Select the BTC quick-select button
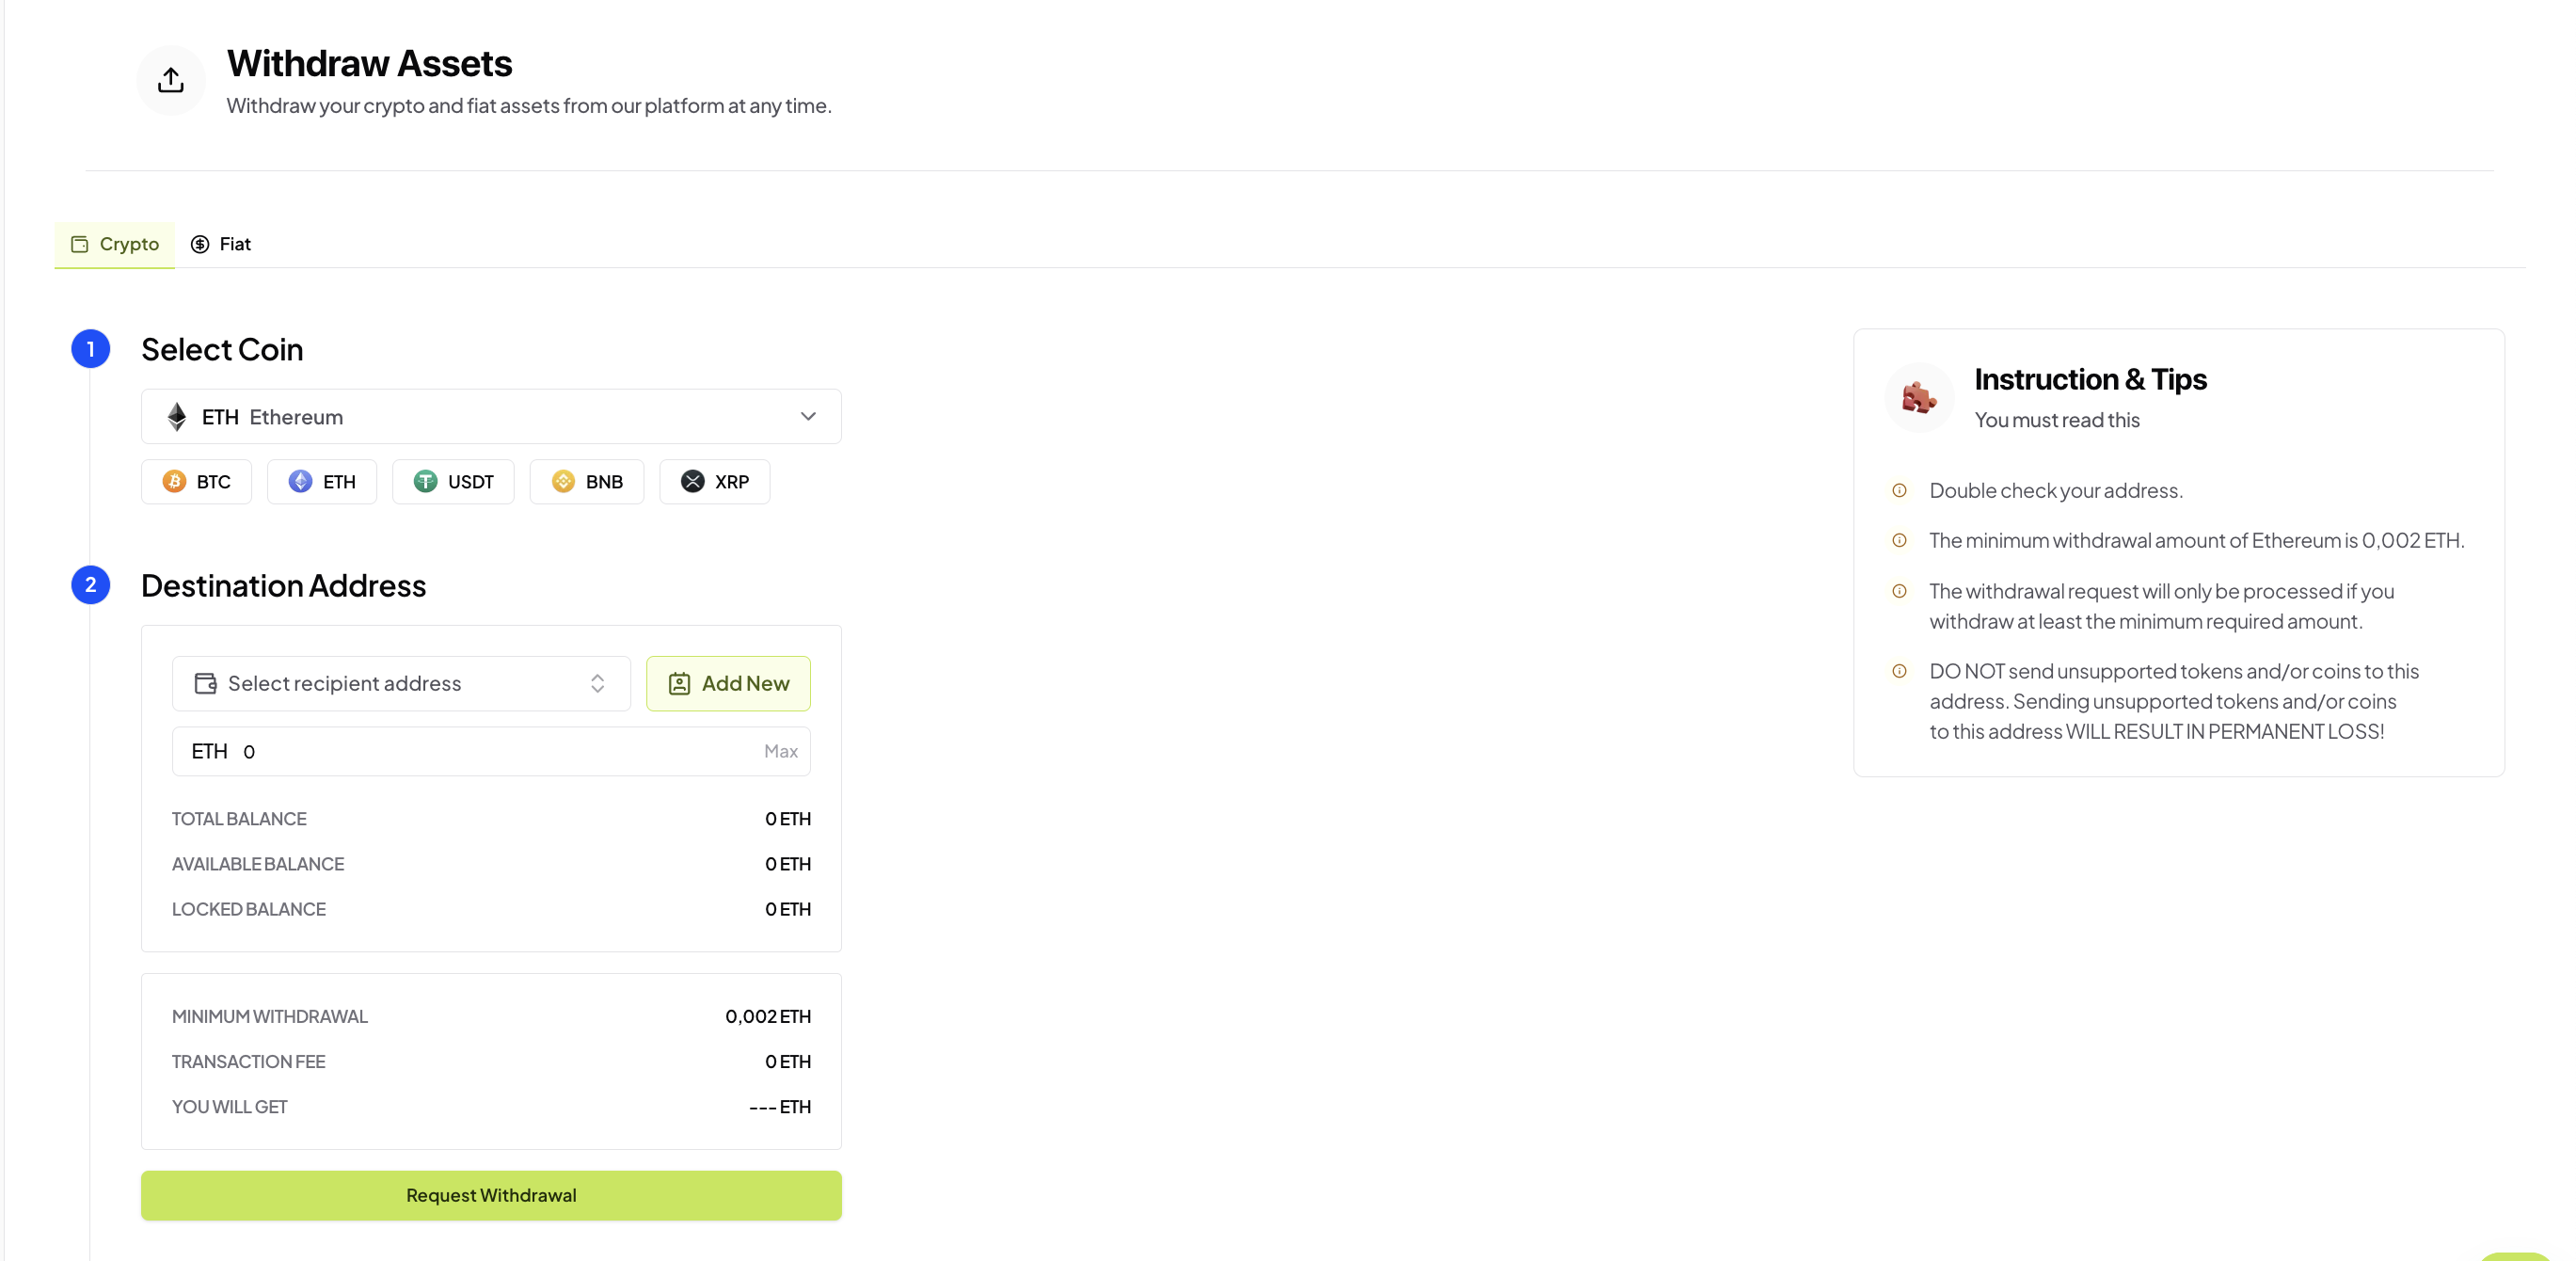This screenshot has height=1261, width=2576. [196, 480]
